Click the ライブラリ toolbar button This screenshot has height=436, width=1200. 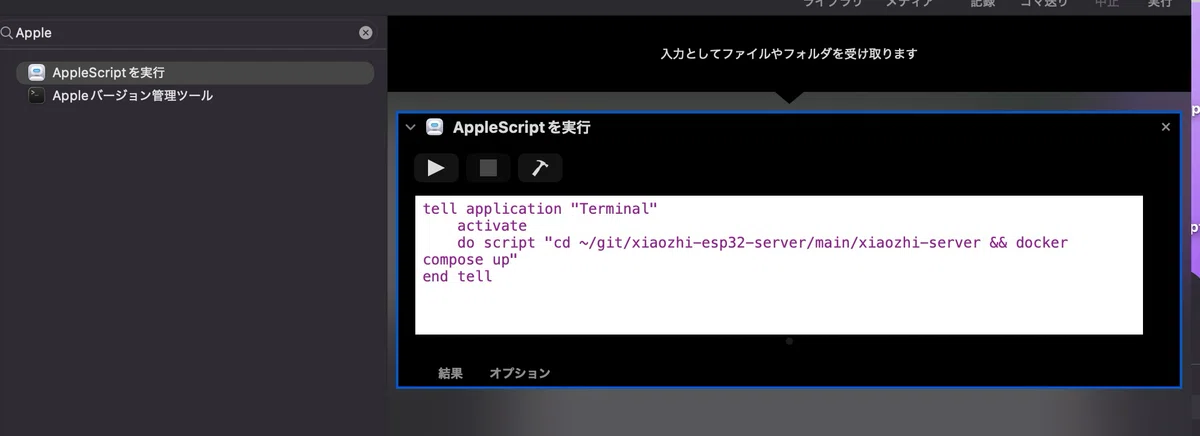834,3
